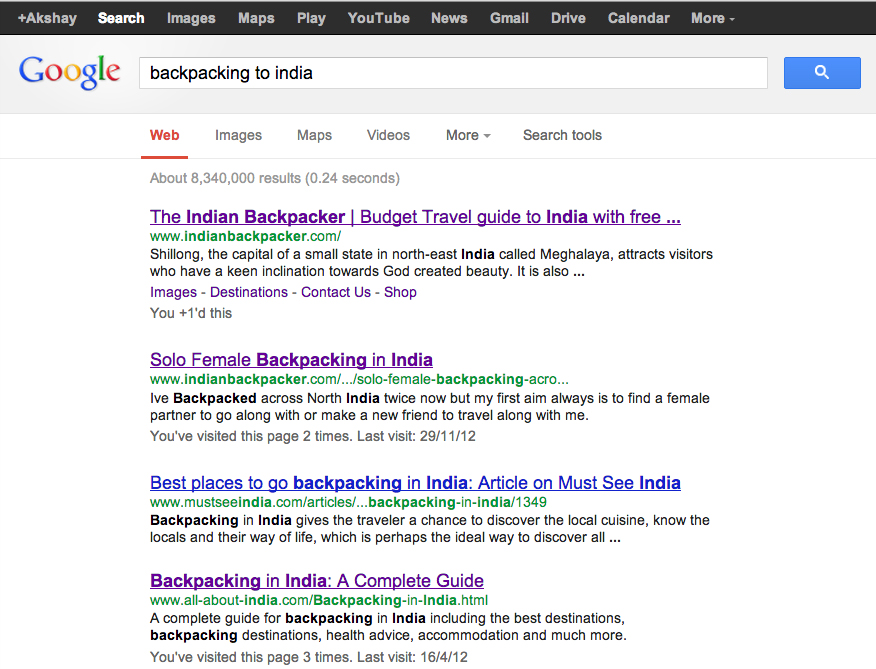Viewport: 876px width, 669px height.
Task: Click the 'Ive Backpacked across North India' snippet
Action: pos(430,406)
